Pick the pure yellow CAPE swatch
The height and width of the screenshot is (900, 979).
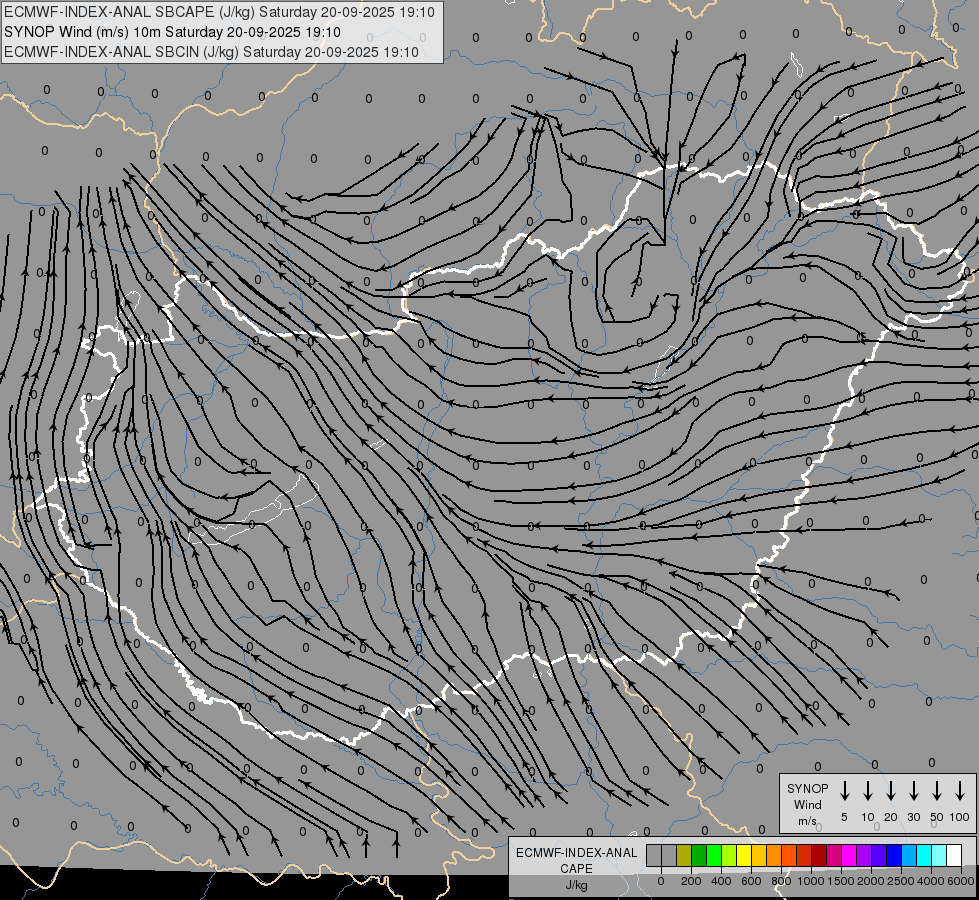click(744, 856)
